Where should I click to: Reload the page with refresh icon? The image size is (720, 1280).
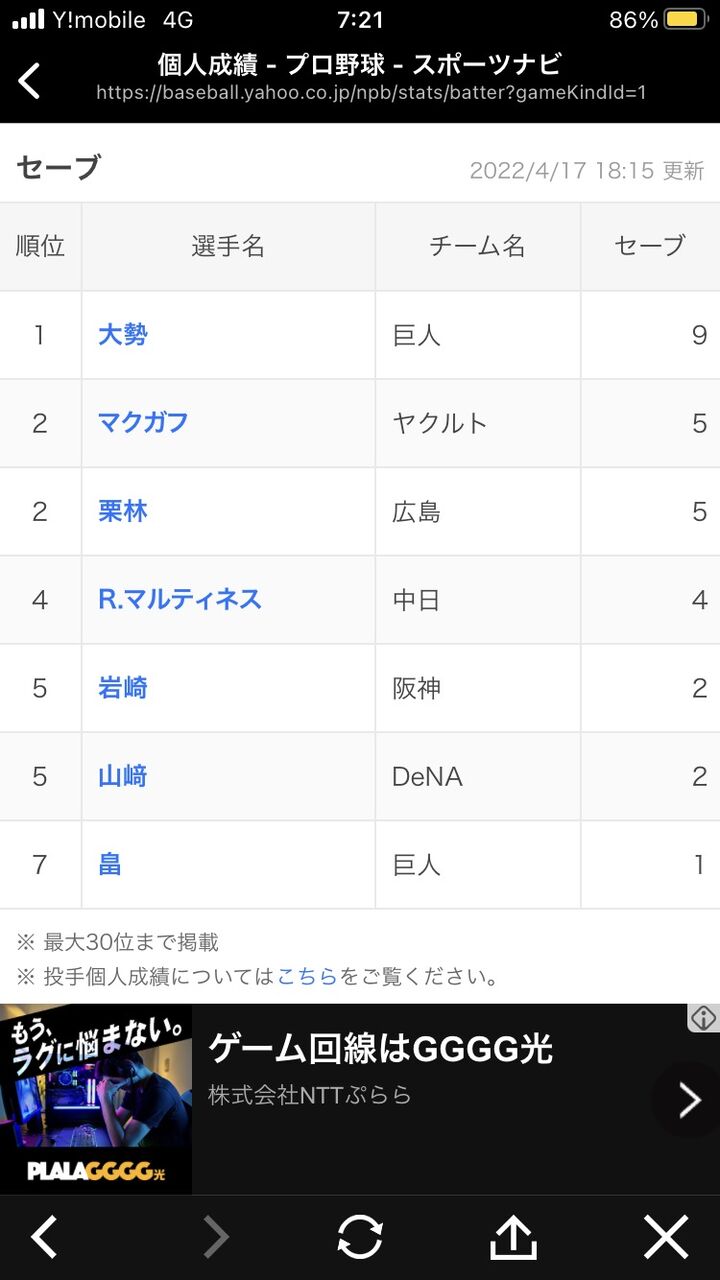click(x=360, y=1238)
